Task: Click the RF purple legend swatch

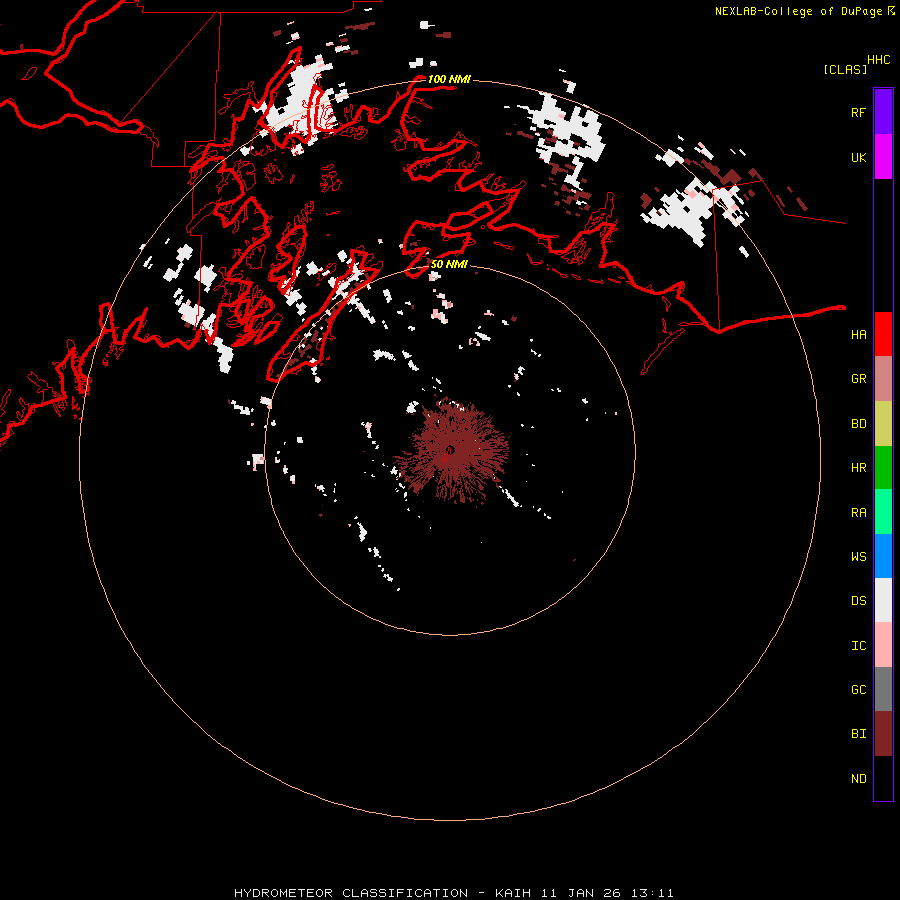Action: pos(883,111)
